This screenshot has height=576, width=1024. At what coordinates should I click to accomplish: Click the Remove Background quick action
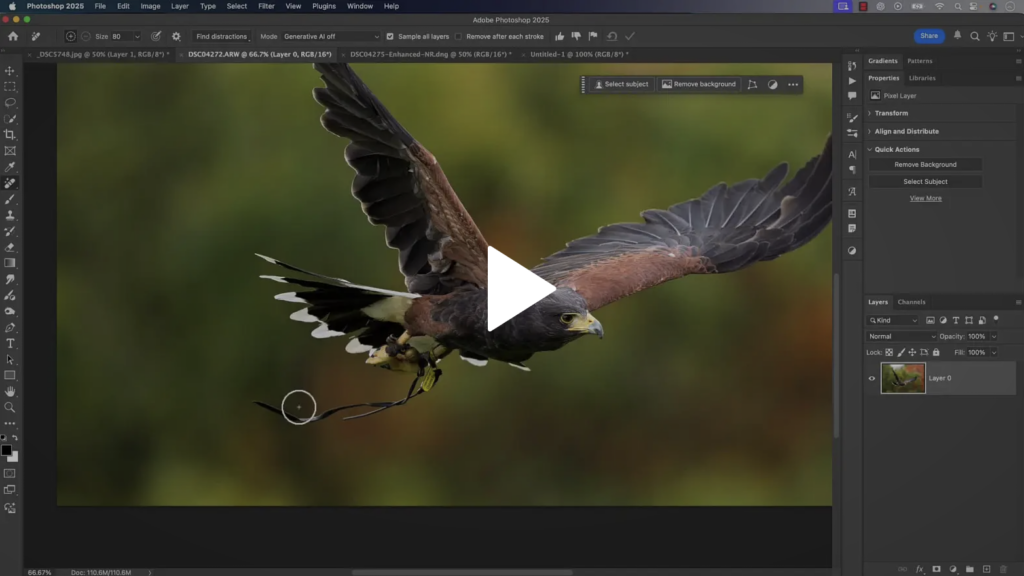[925, 164]
